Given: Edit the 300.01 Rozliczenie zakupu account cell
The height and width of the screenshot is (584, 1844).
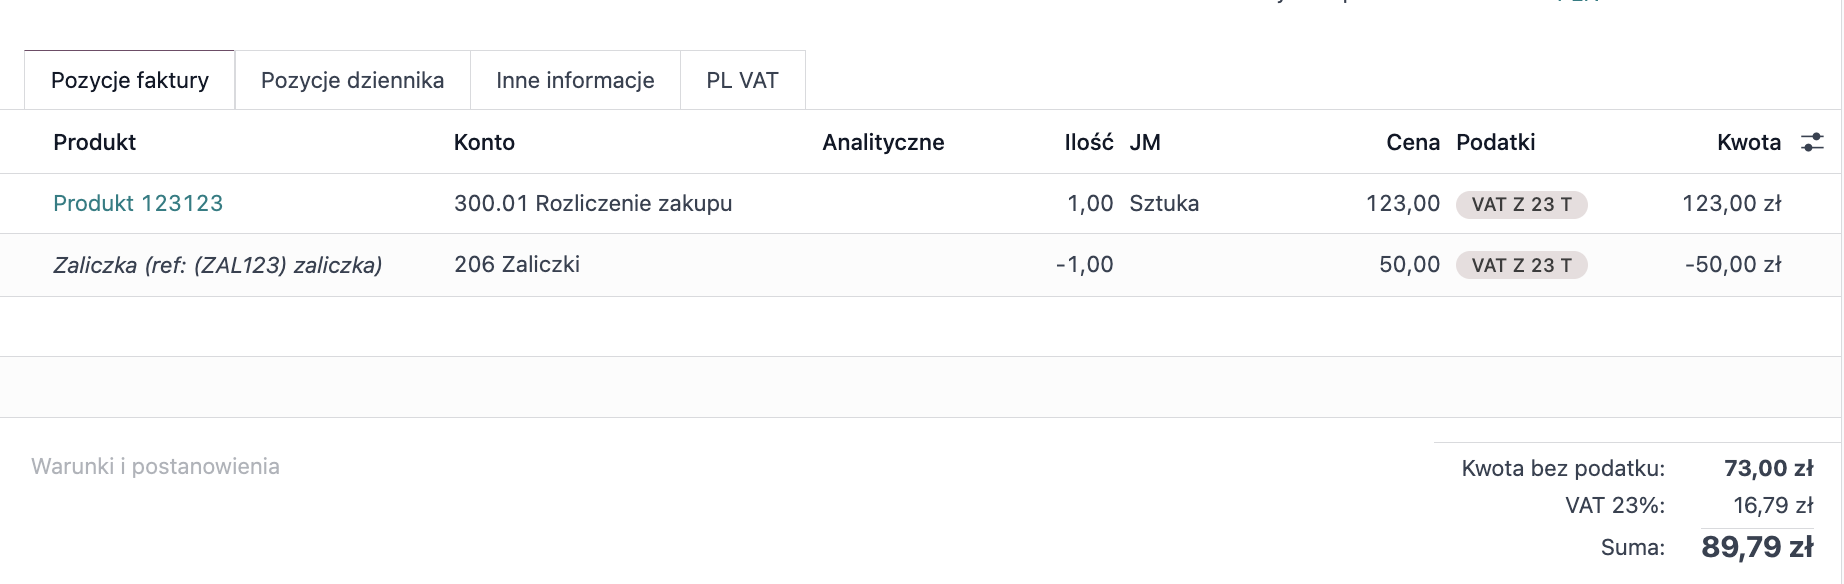Looking at the screenshot, I should tap(593, 203).
